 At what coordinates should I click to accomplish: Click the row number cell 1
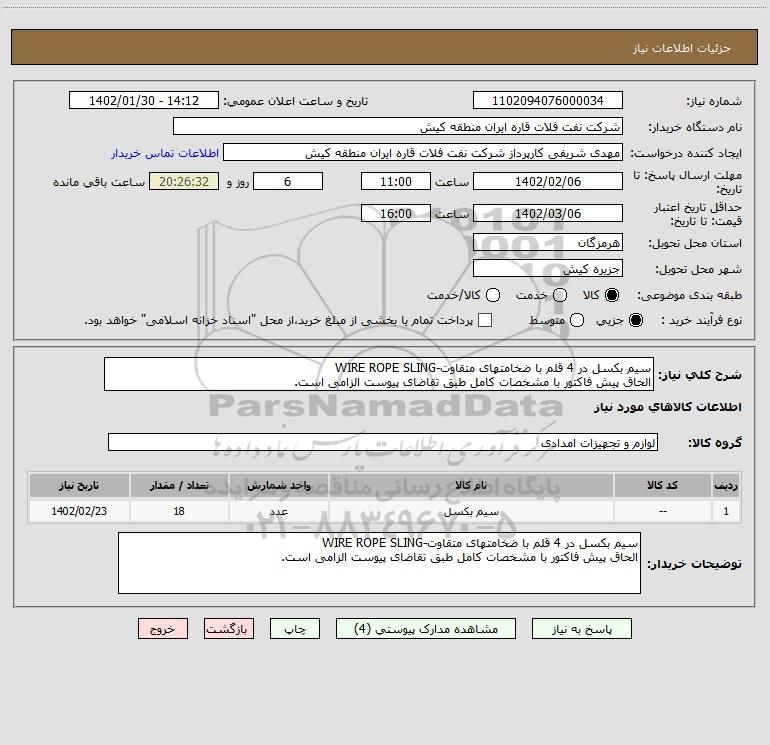click(x=726, y=512)
